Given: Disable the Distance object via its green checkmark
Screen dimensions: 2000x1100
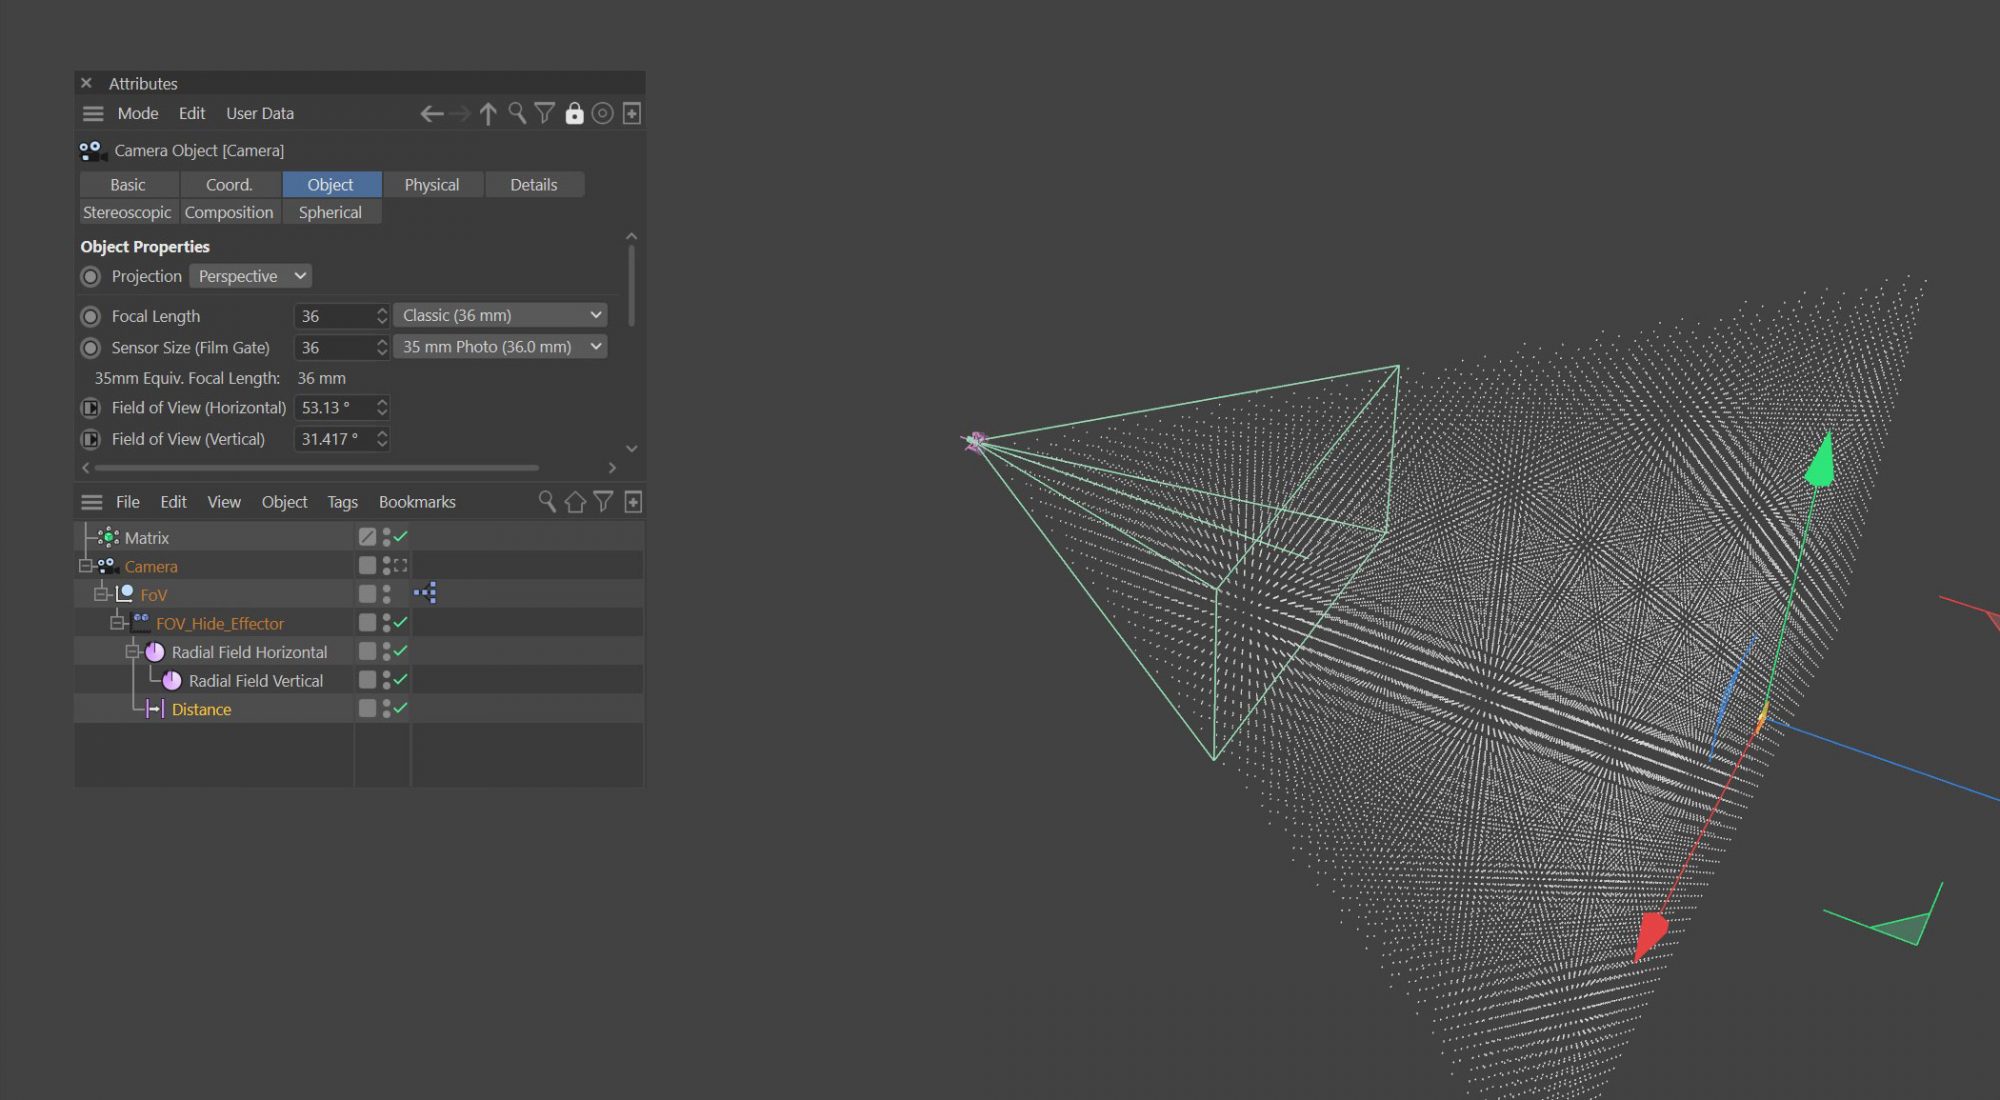Looking at the screenshot, I should [x=399, y=707].
